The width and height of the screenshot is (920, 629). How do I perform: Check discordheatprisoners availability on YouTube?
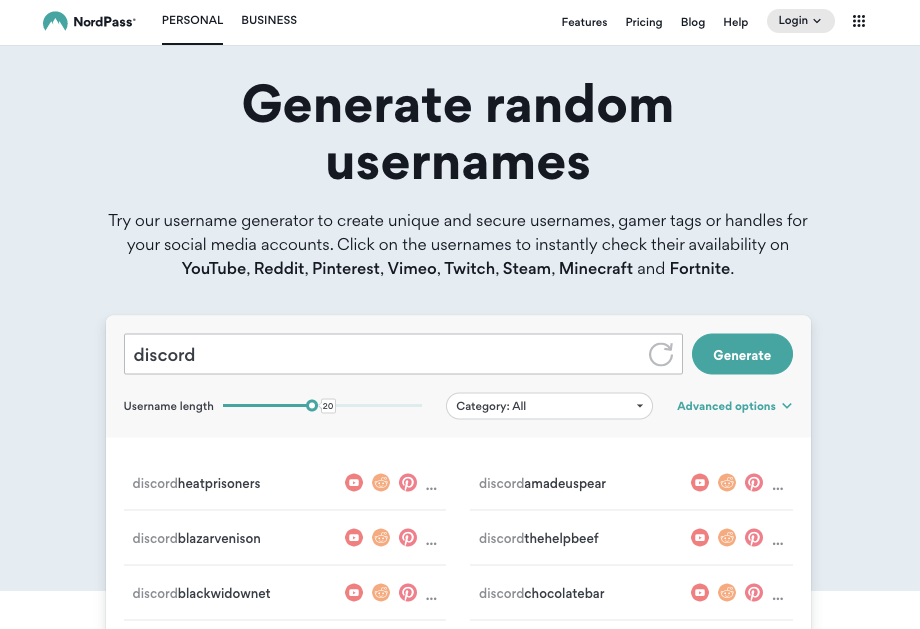click(354, 483)
